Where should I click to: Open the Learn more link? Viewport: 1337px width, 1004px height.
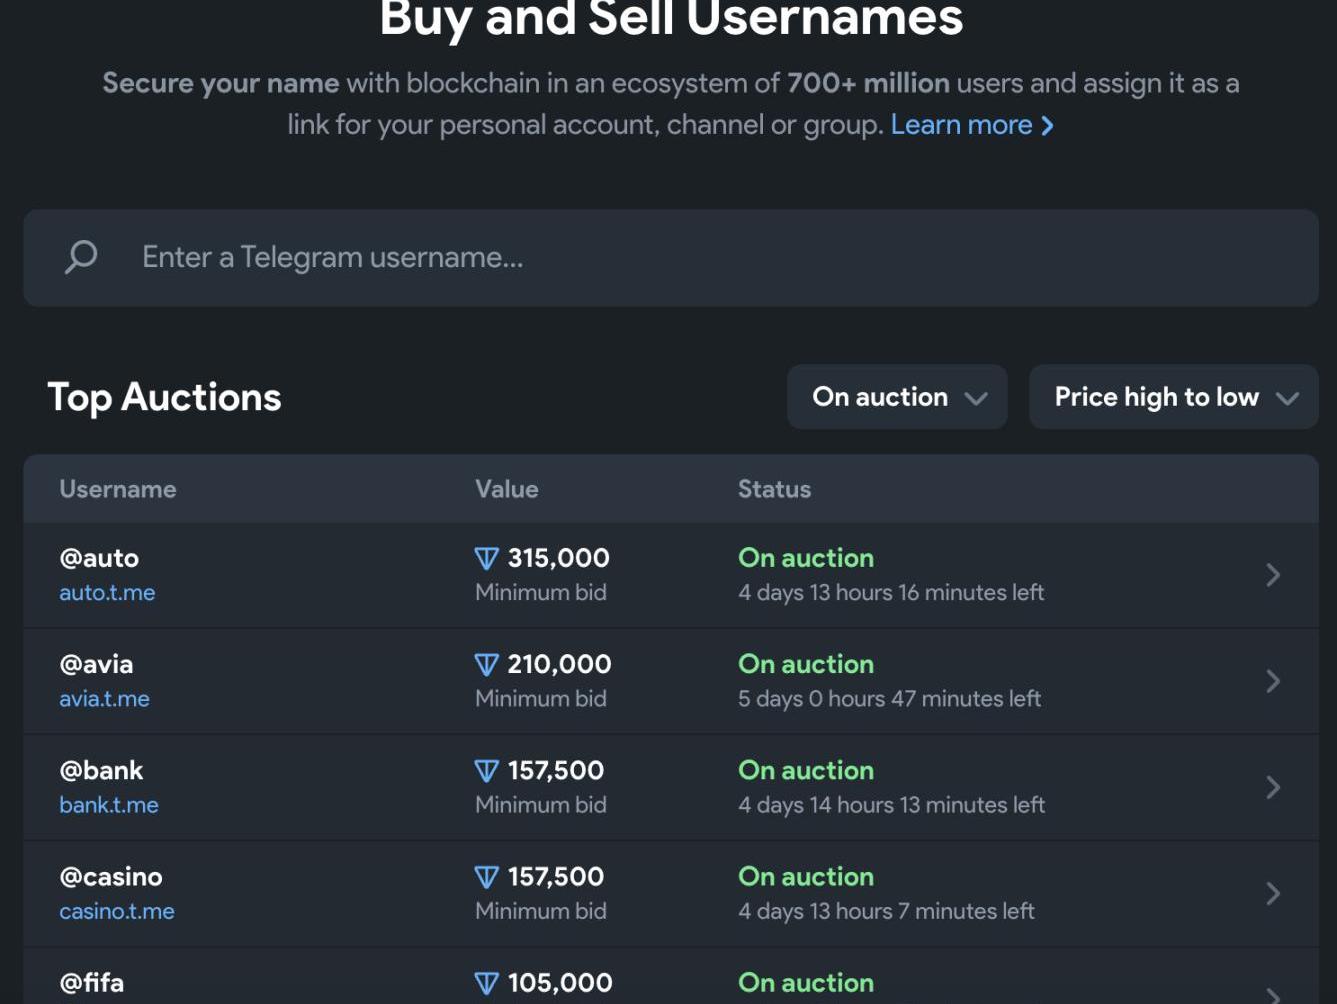(x=972, y=125)
